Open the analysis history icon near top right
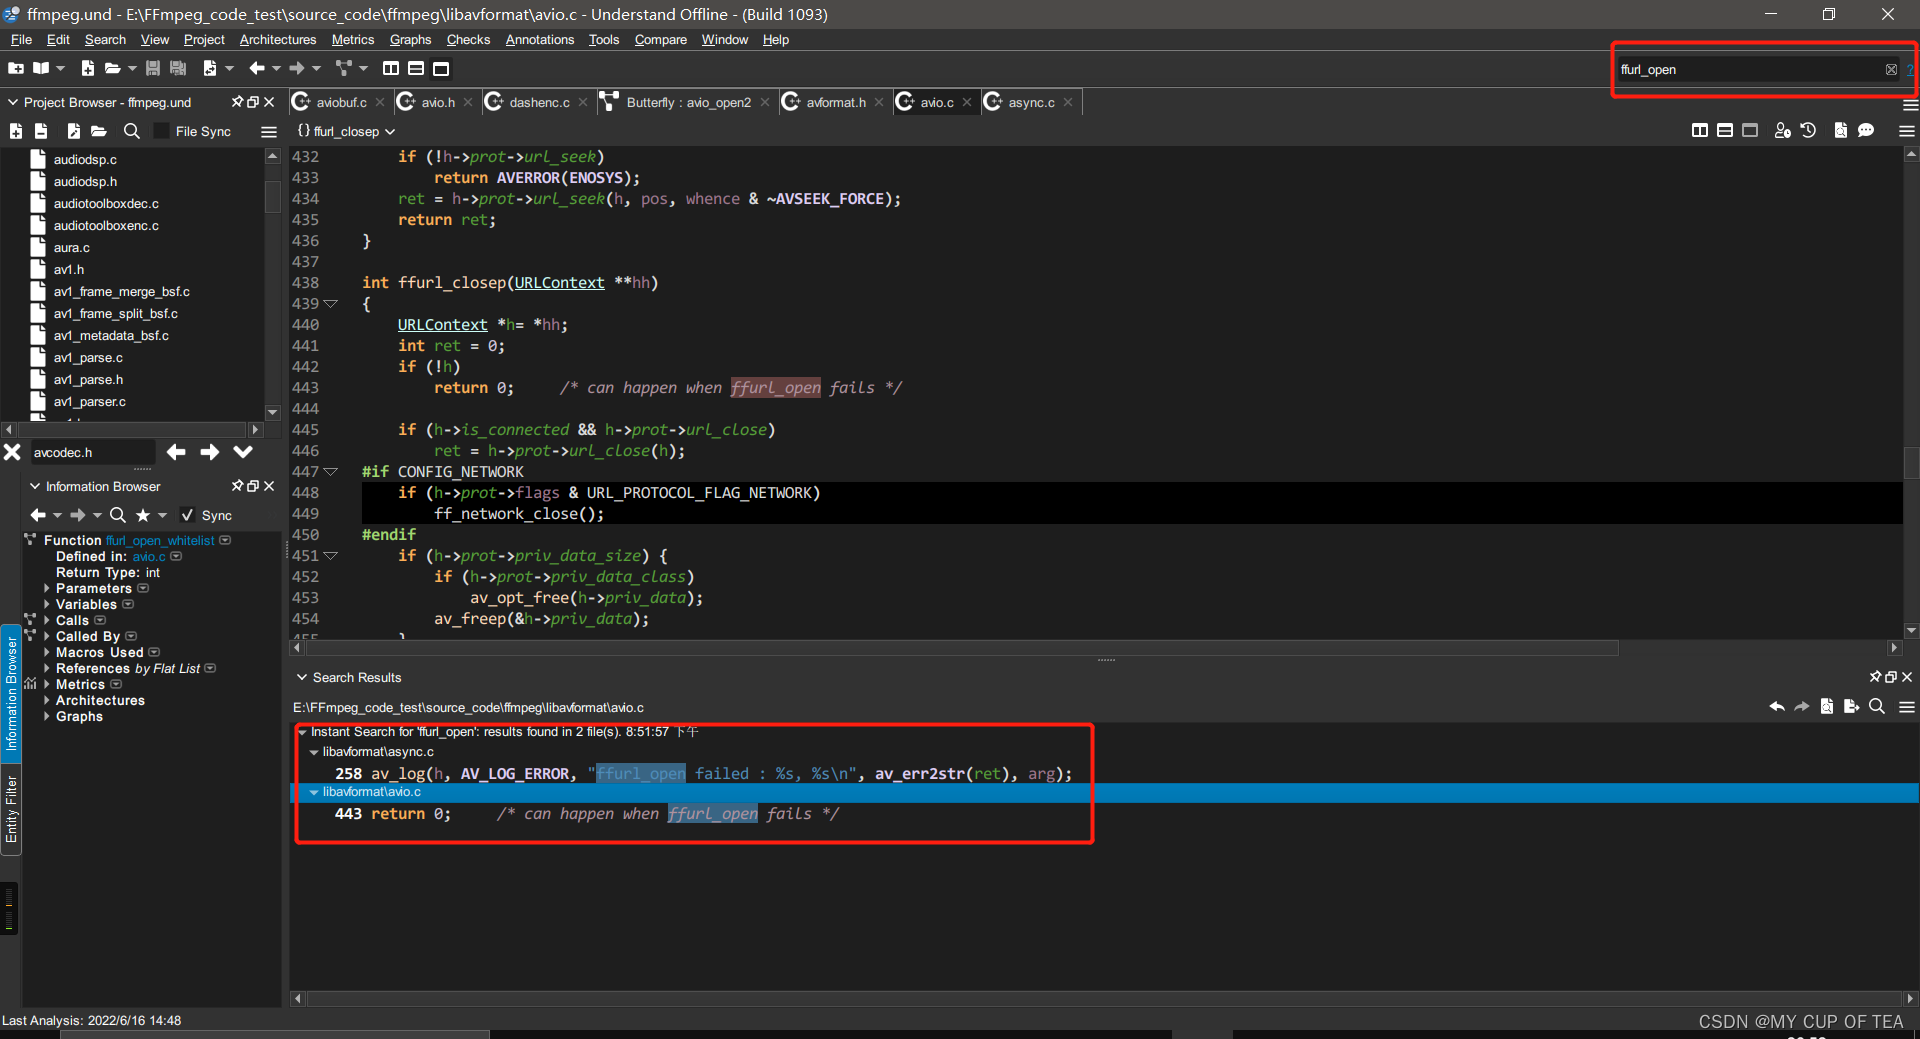This screenshot has width=1920, height=1039. pos(1809,131)
